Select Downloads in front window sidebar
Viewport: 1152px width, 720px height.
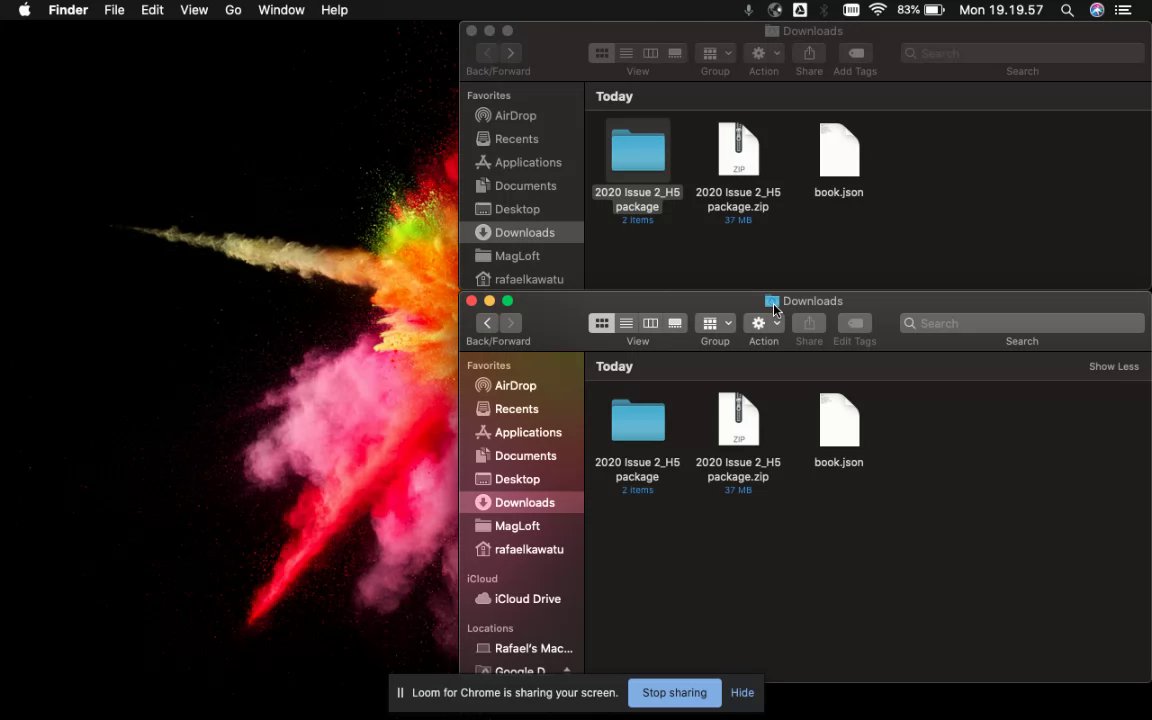click(x=521, y=503)
